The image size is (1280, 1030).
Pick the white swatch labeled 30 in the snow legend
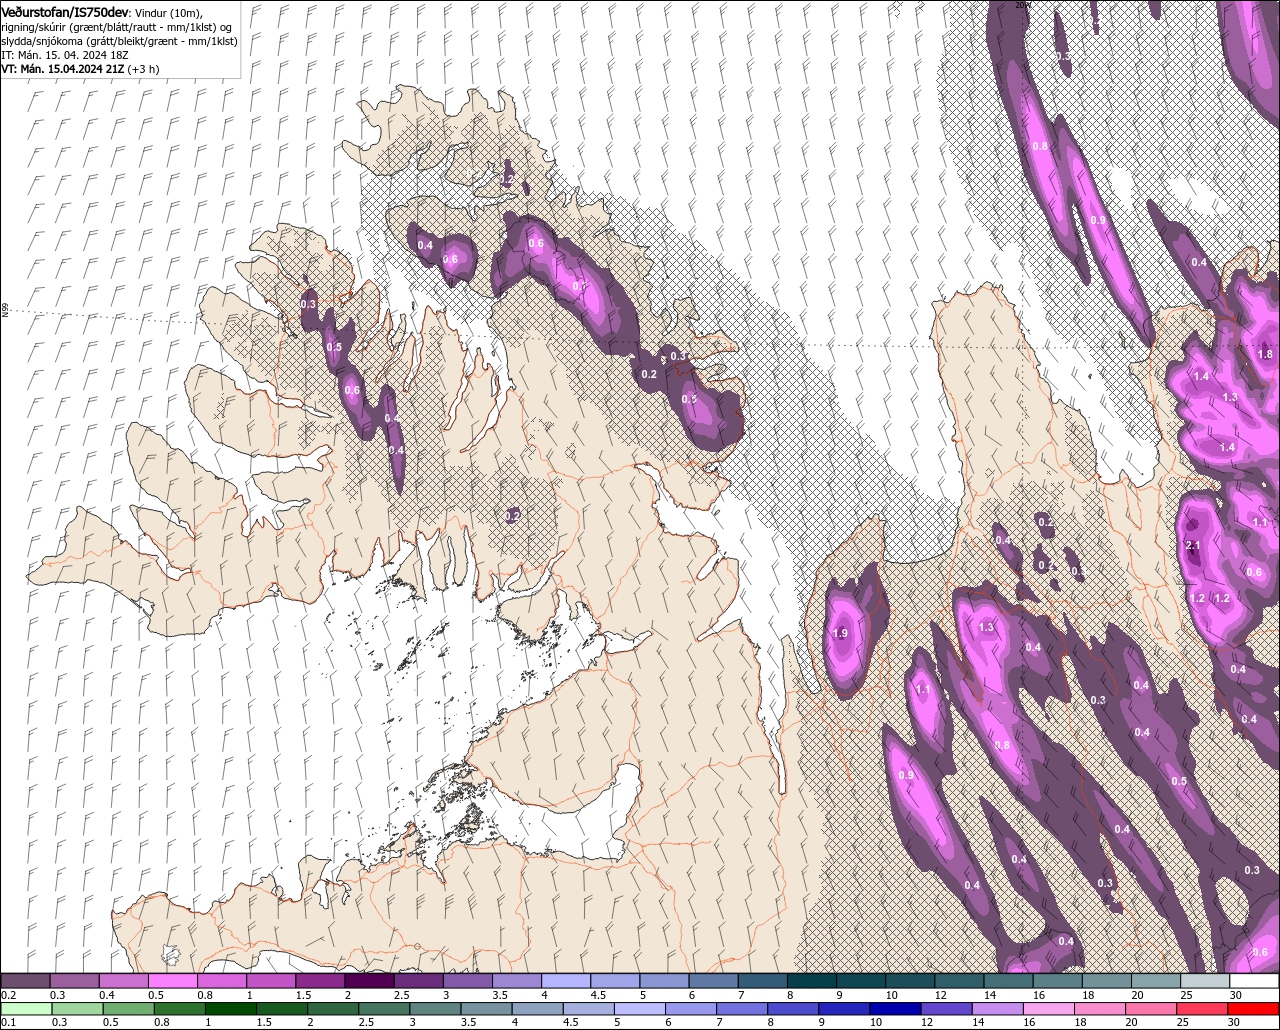pyautogui.click(x=1254, y=981)
